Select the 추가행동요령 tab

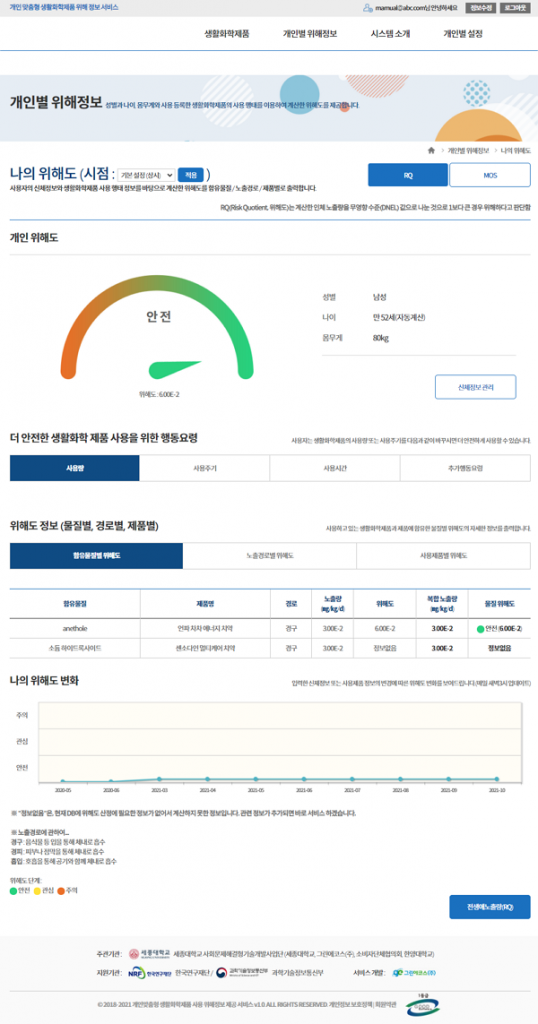[x=466, y=468]
